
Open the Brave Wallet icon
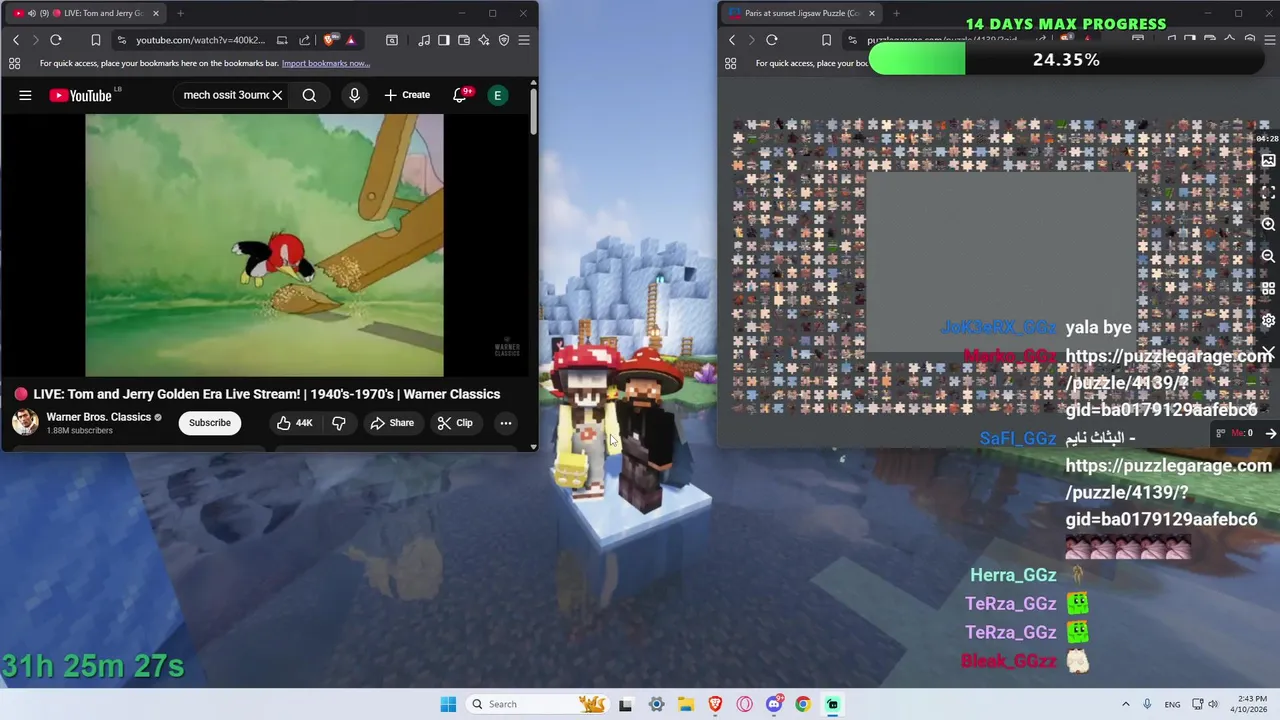click(x=464, y=40)
